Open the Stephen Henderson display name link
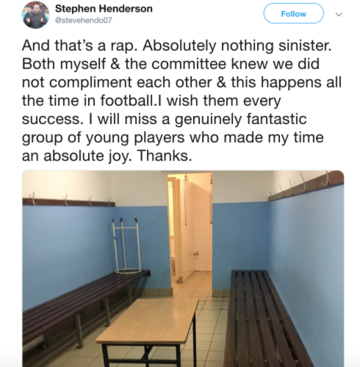Screen dimensions: 360x367 (104, 9)
